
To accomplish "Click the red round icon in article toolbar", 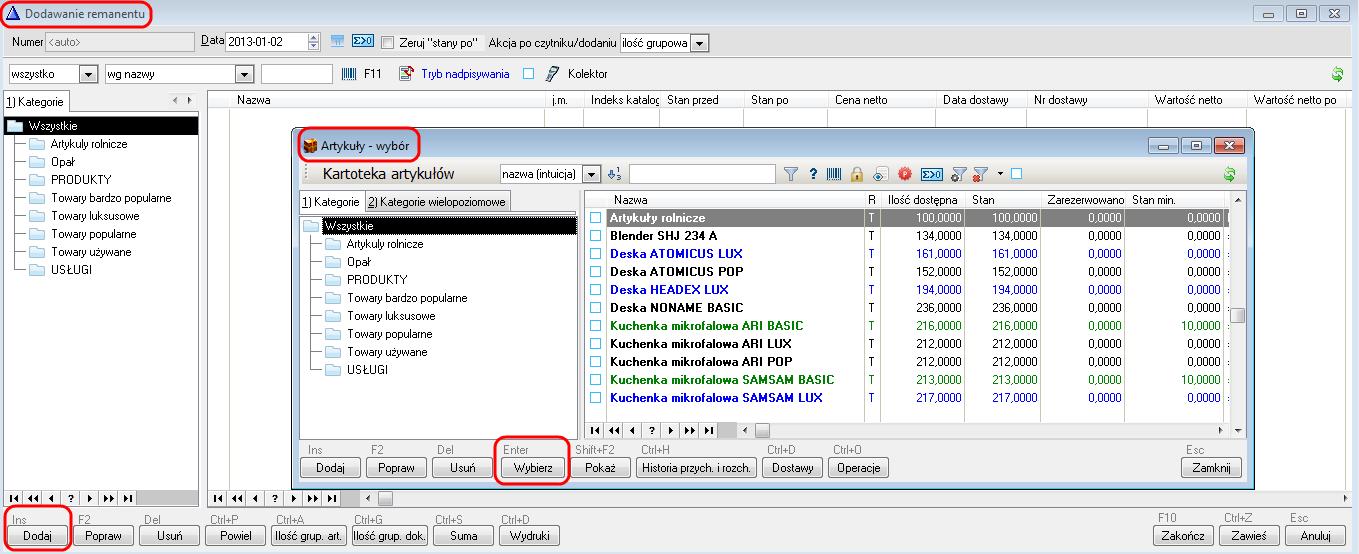I will (x=905, y=174).
